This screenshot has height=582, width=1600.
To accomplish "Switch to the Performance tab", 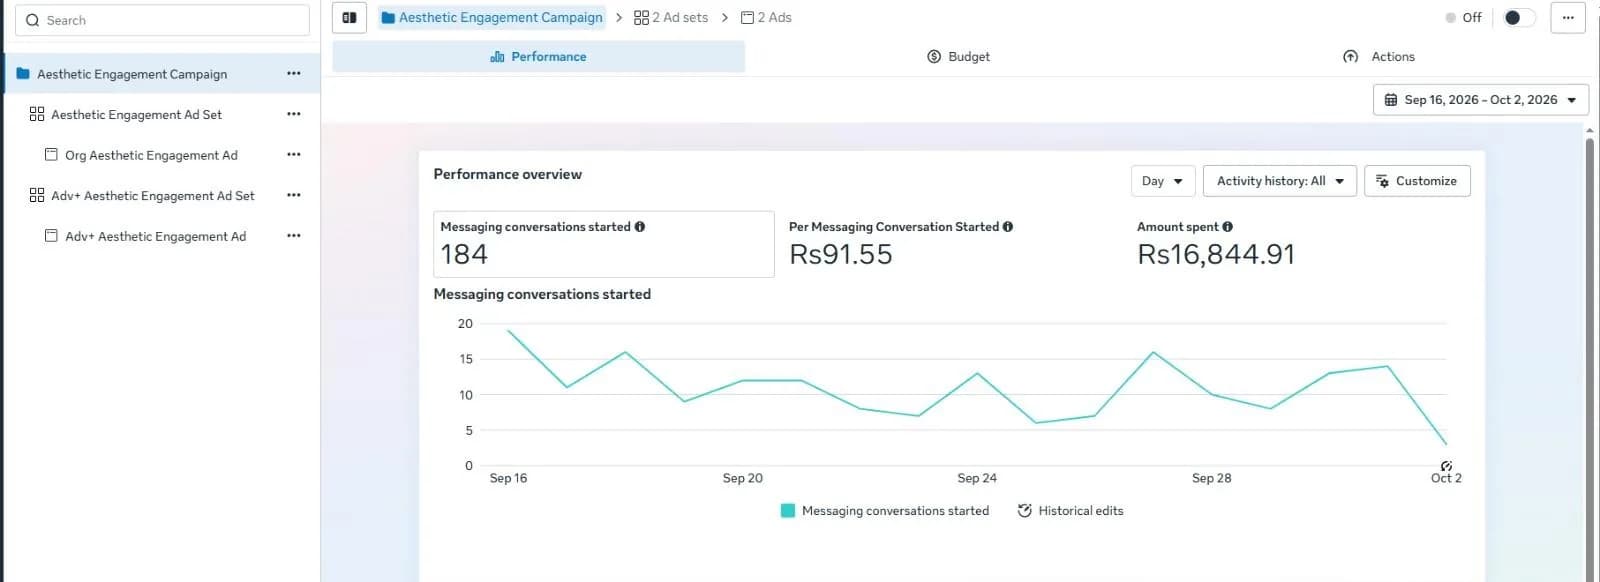I will click(538, 57).
